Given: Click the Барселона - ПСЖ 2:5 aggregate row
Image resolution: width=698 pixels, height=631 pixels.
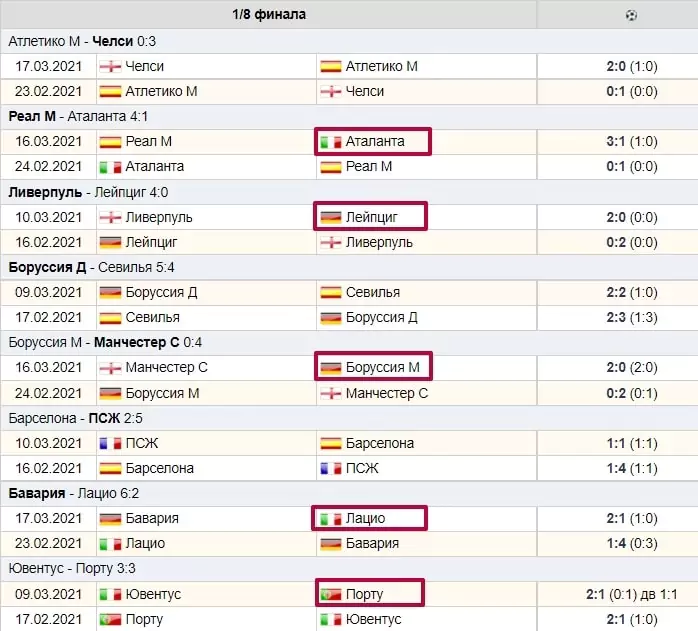Looking at the screenshot, I should [x=349, y=418].
